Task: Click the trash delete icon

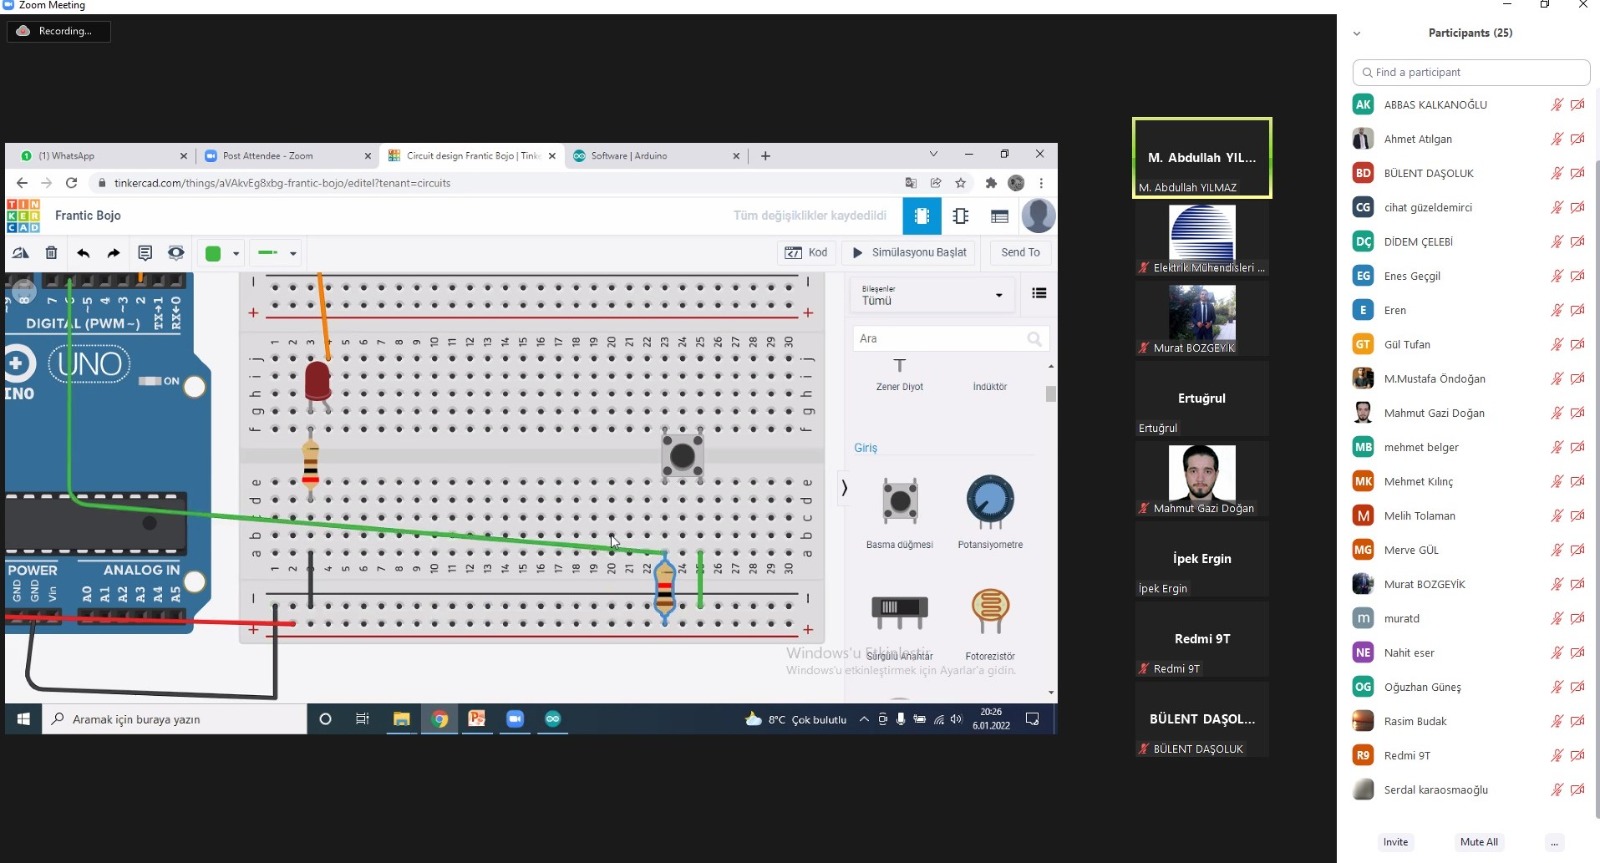Action: coord(51,253)
